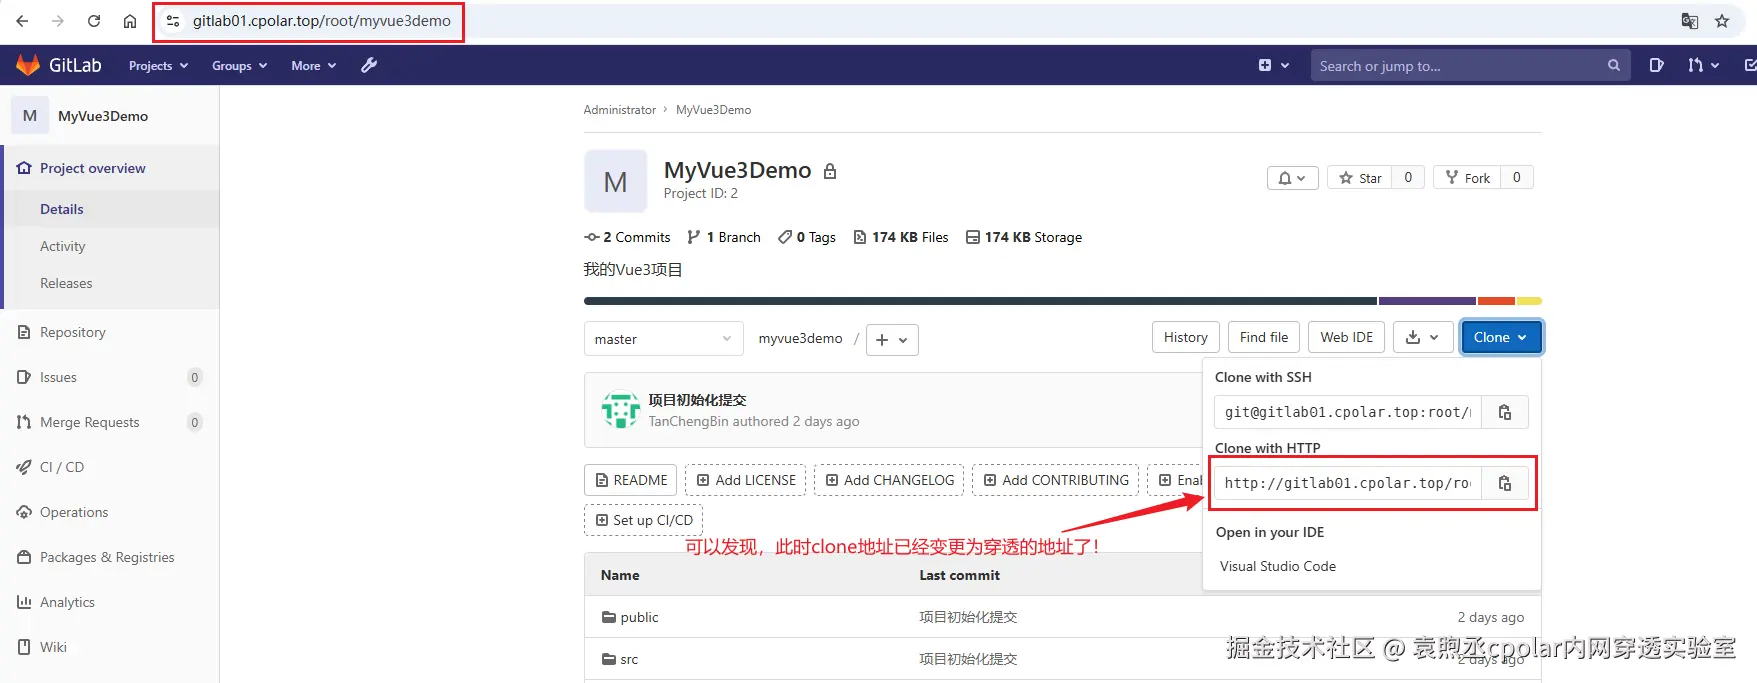Click Add CONTRIBUTING button
This screenshot has height=683, width=1757.
click(x=1056, y=480)
